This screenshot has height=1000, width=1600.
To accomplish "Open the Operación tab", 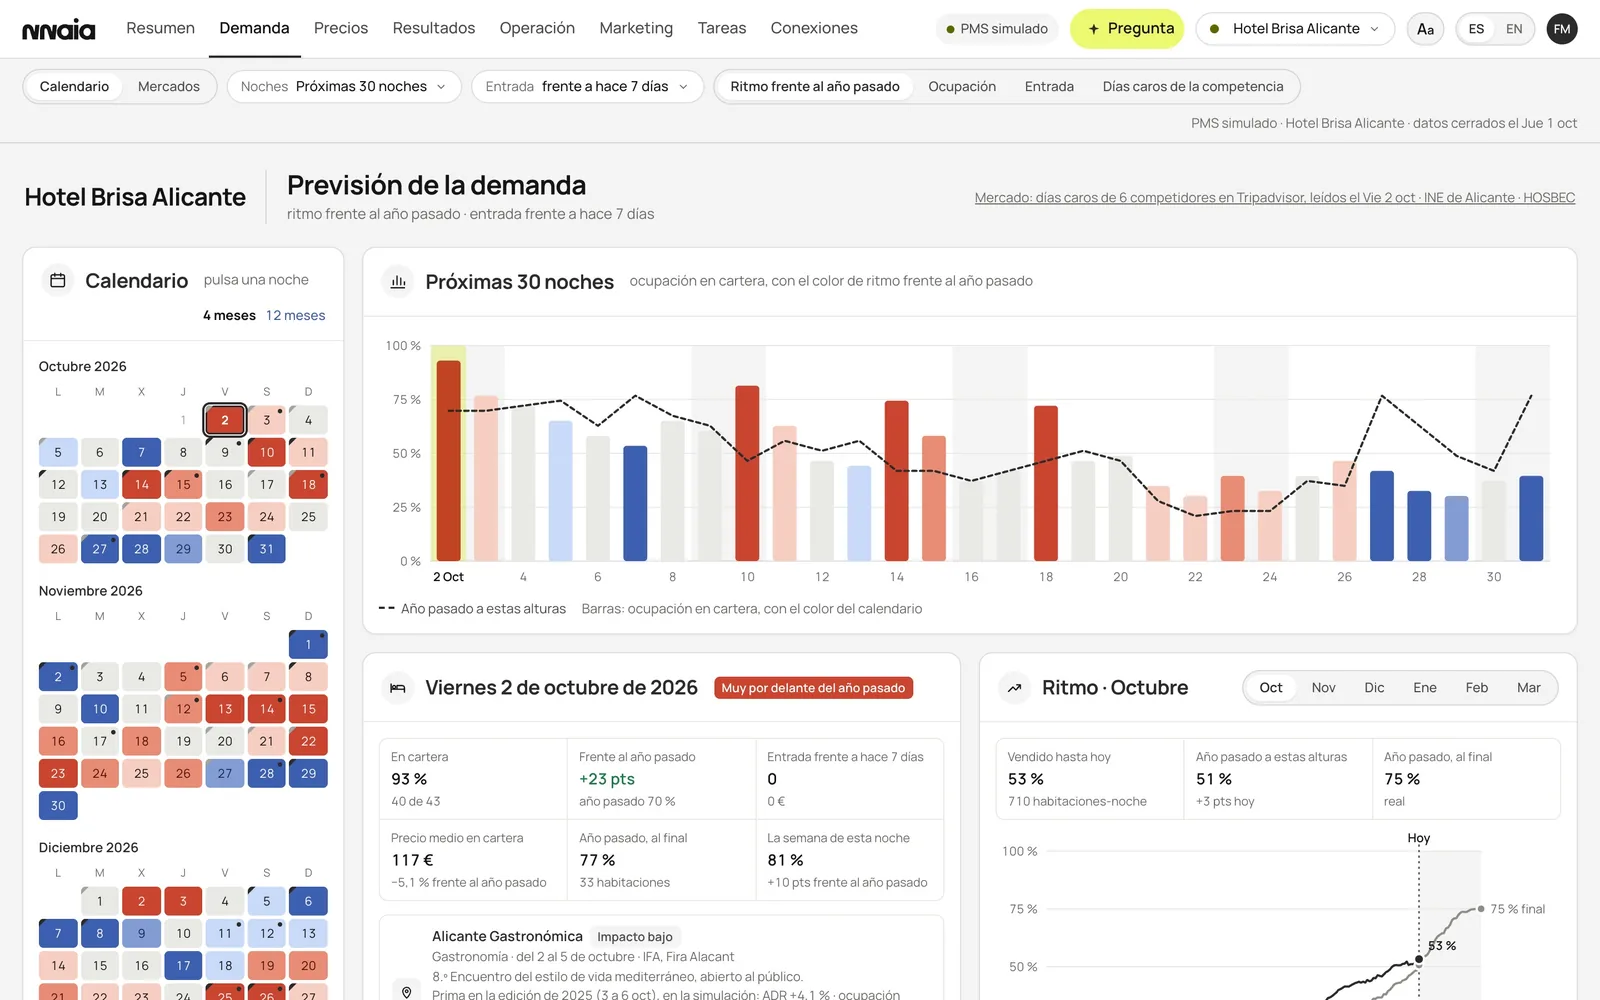I will point(537,28).
